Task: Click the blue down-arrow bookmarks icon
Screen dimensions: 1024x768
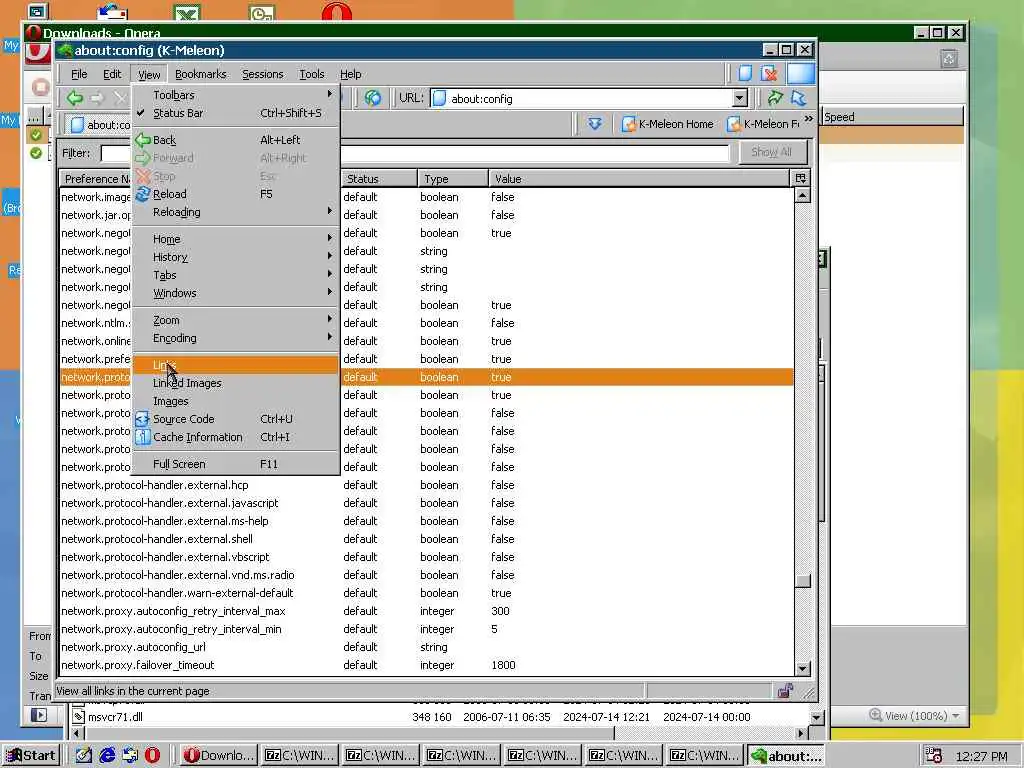Action: (x=594, y=123)
